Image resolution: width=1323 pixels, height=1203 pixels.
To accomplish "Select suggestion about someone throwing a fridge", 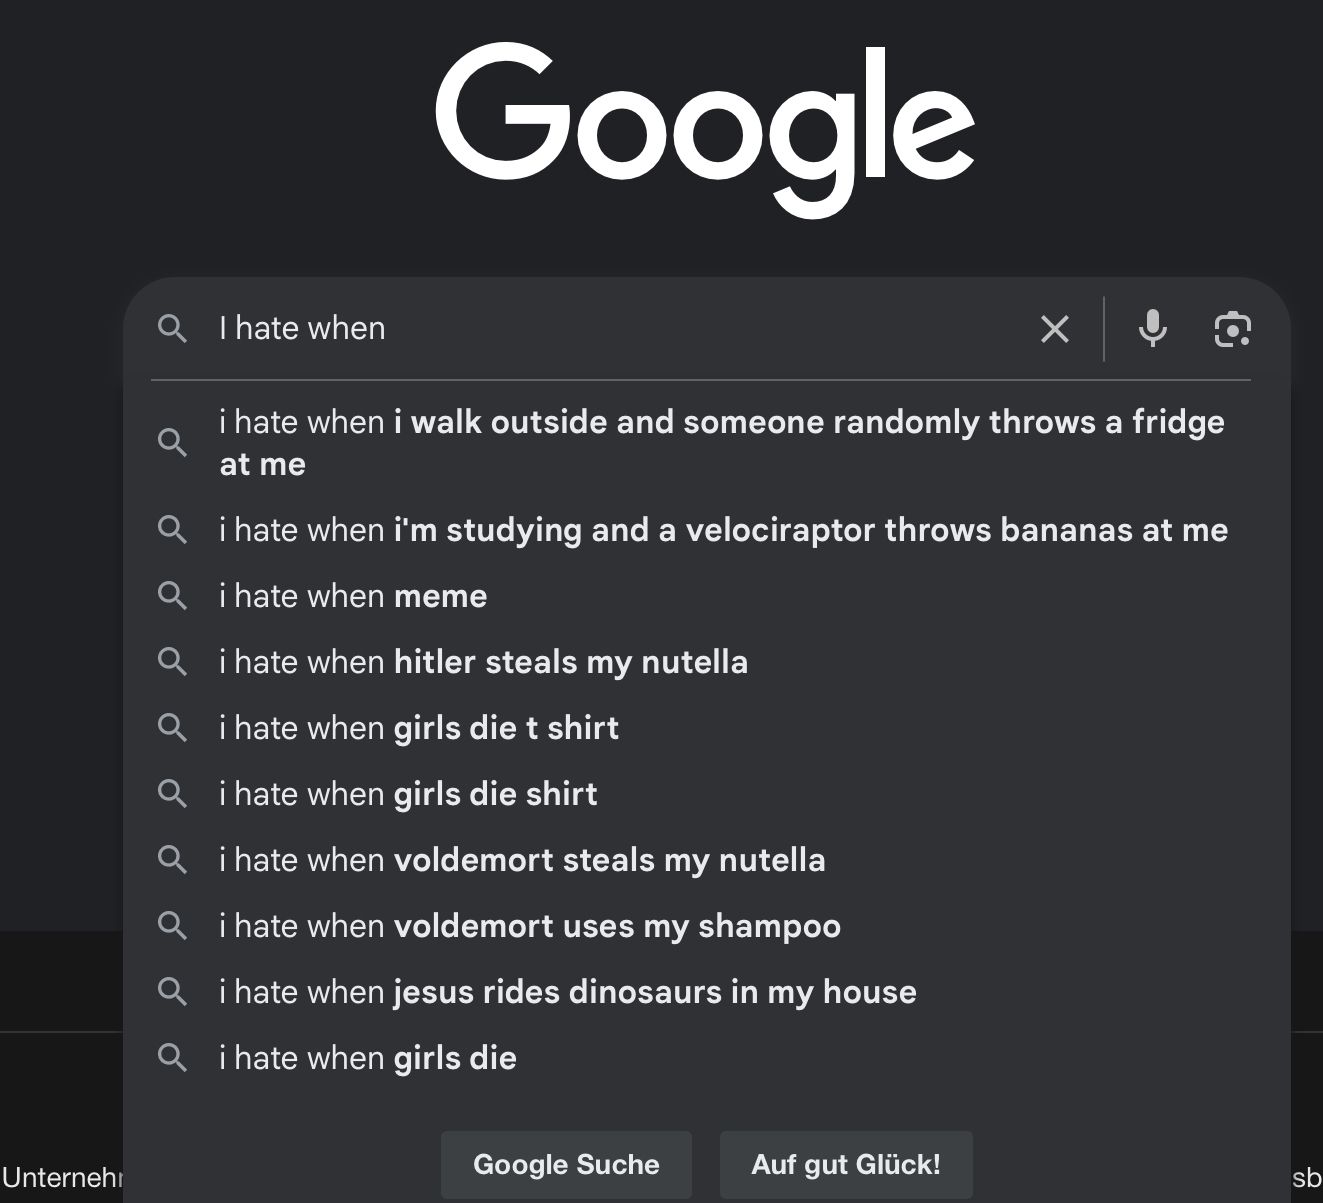I will [720, 442].
